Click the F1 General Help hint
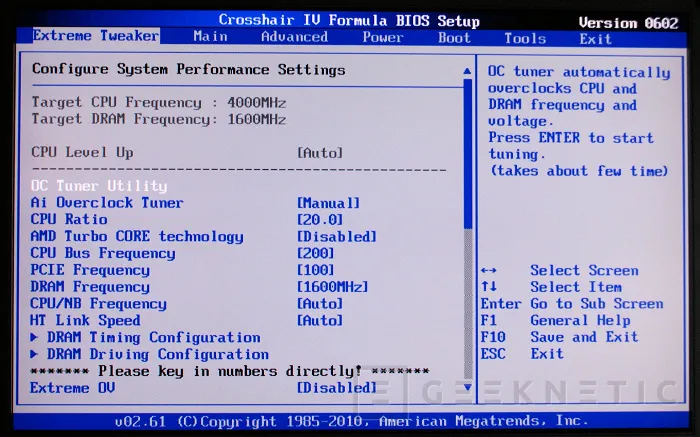 556,320
